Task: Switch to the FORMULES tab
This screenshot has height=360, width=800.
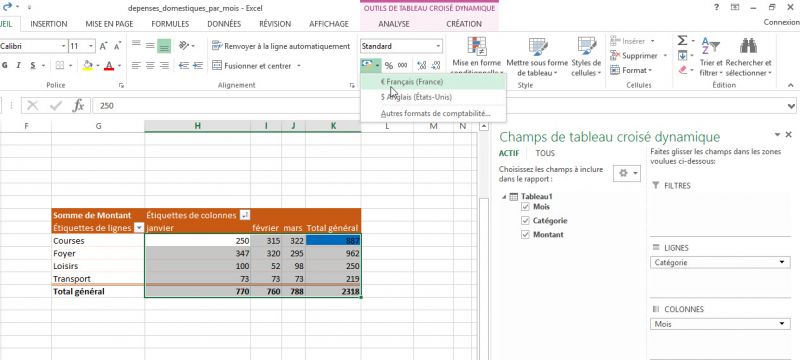Action: (x=170, y=24)
